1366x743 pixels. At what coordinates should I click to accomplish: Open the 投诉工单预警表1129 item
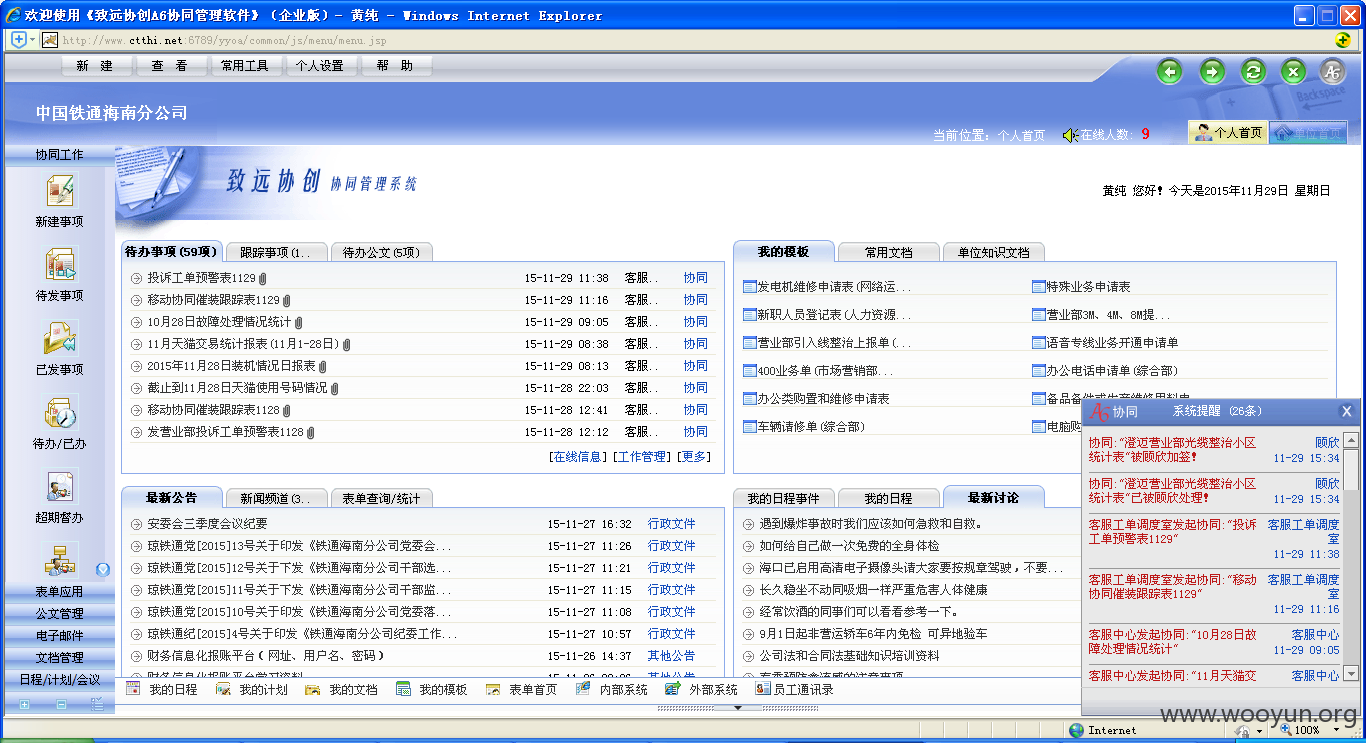[x=201, y=278]
